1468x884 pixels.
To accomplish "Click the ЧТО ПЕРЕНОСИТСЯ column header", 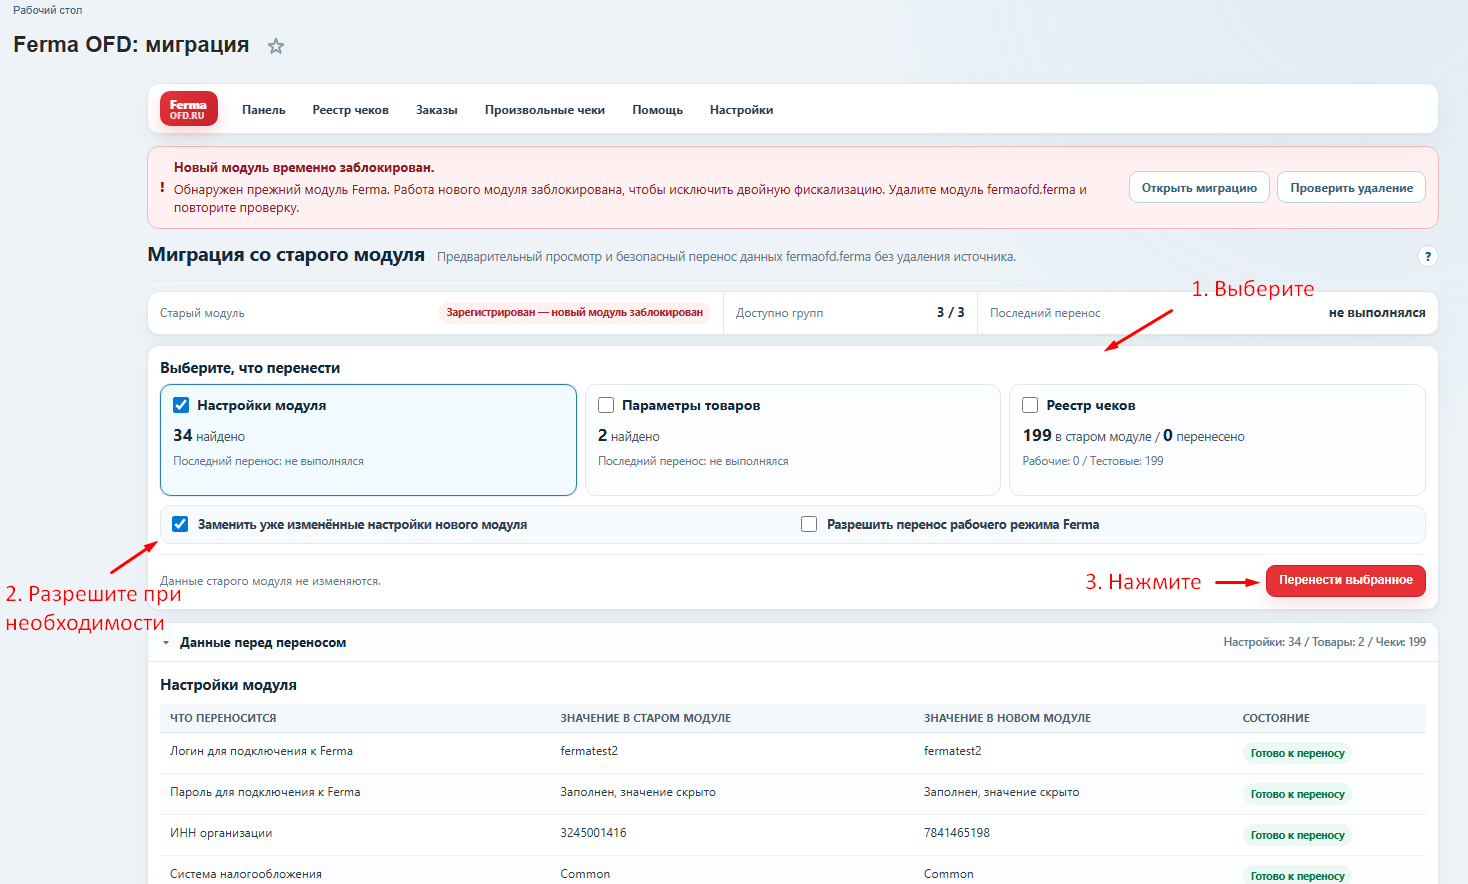I will 223,718.
